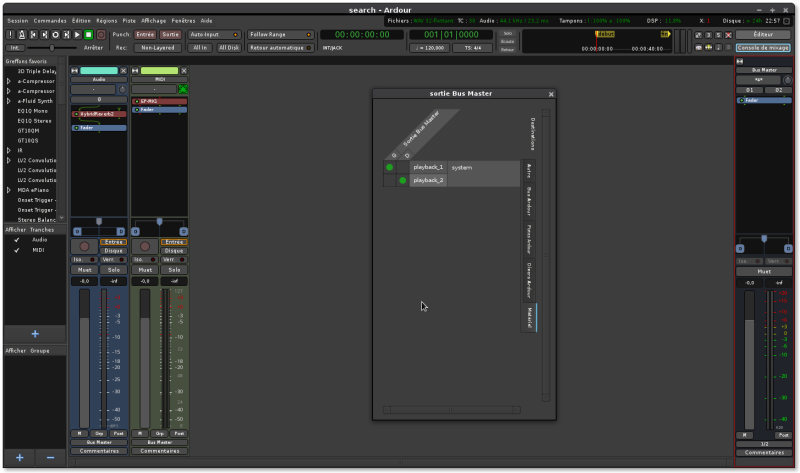Arm global record button in transport
This screenshot has height=473, width=800.
point(101,35)
